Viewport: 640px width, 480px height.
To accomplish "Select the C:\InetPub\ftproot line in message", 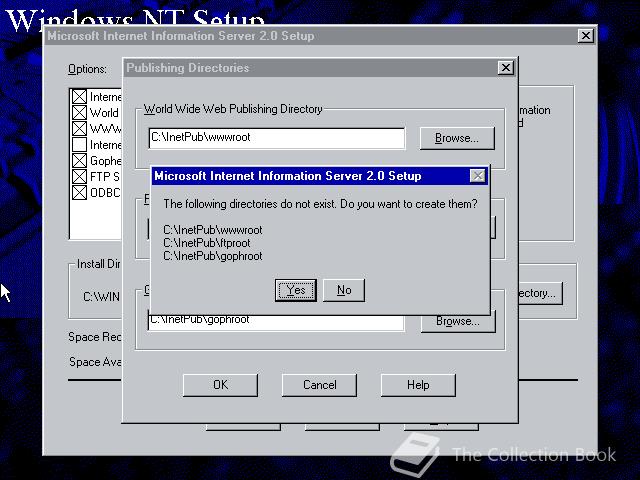I will tap(207, 243).
